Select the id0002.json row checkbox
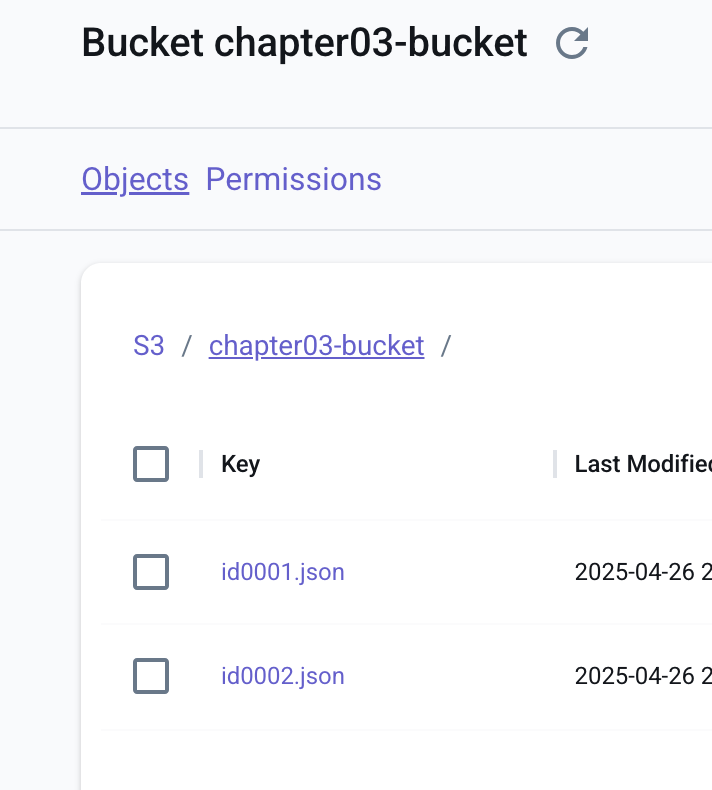Image resolution: width=712 pixels, height=790 pixels. (151, 677)
